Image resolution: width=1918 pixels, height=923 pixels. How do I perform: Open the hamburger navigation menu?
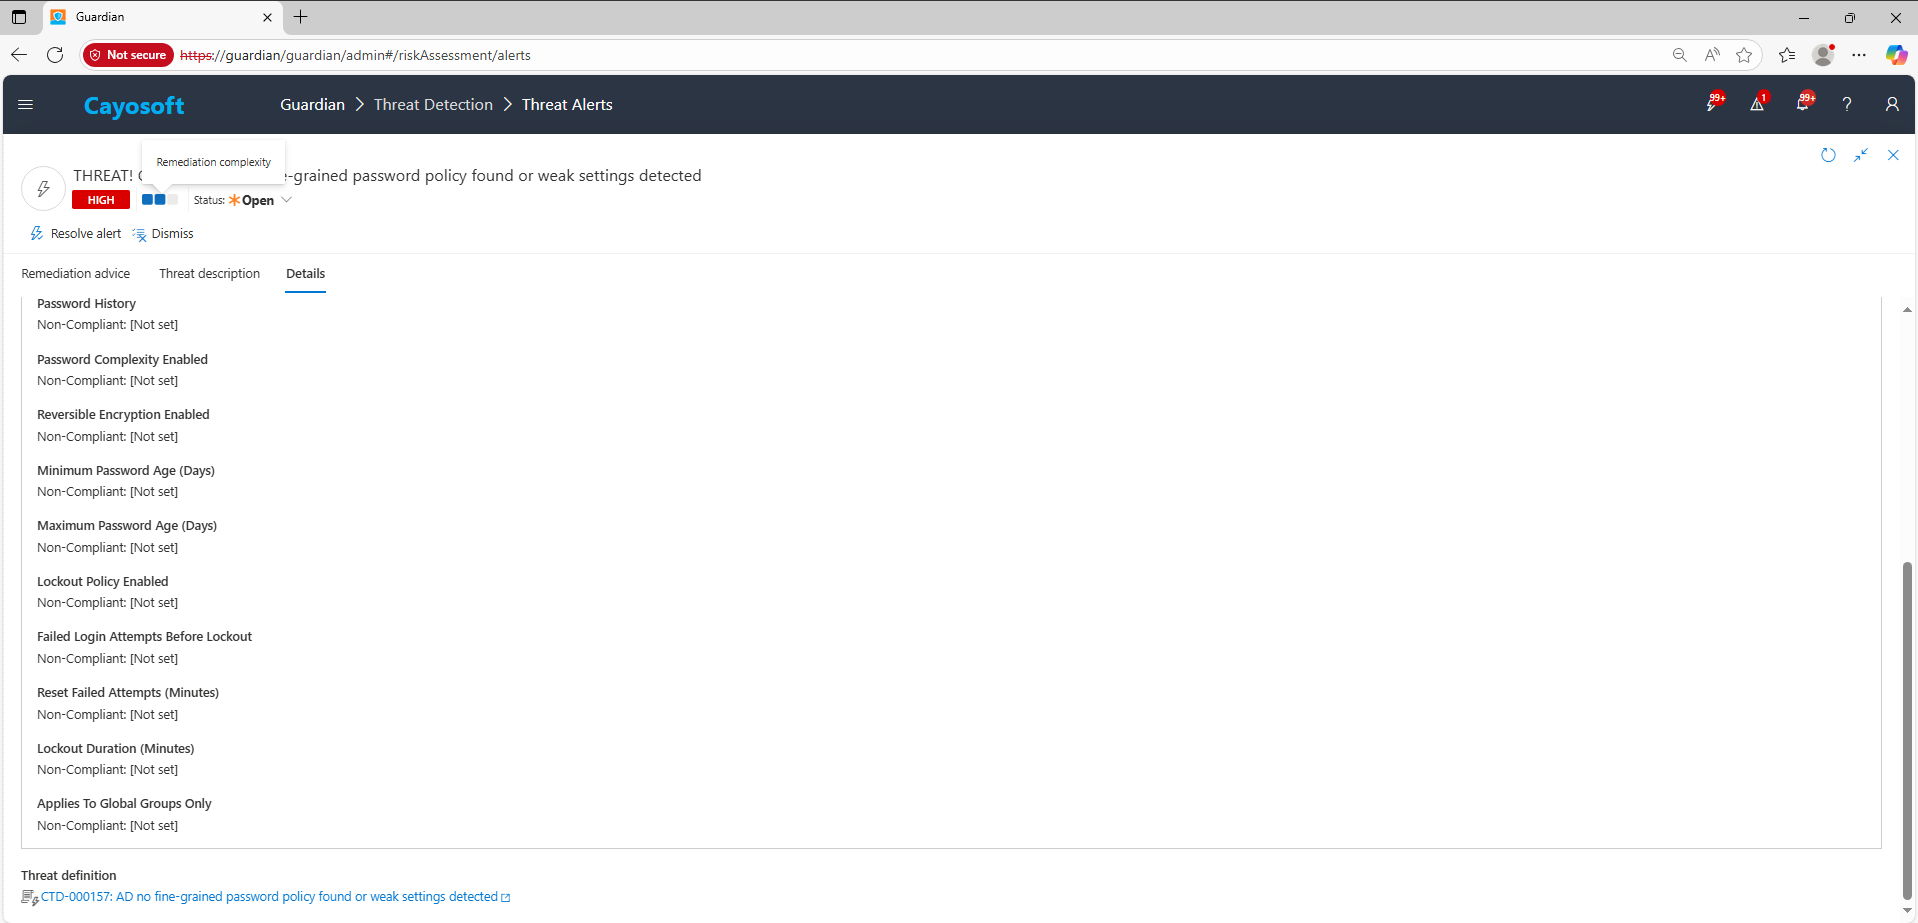(26, 105)
